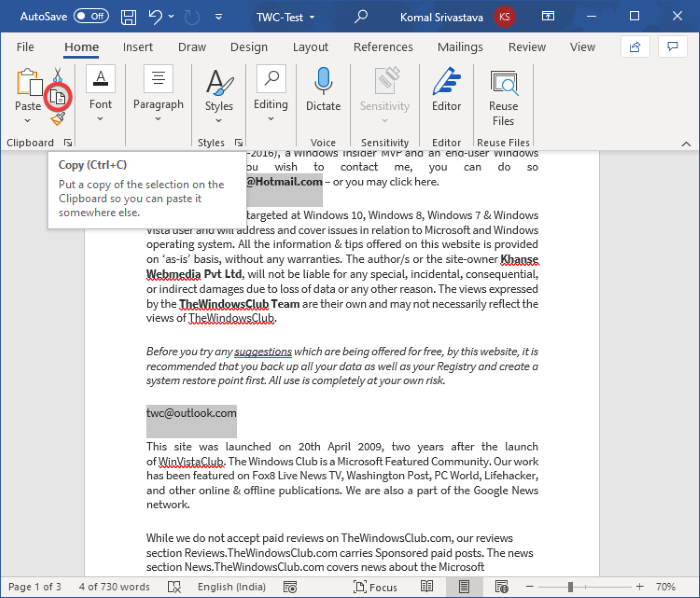The width and height of the screenshot is (700, 598).
Task: Open the Styles pane launcher
Action: click(x=239, y=142)
